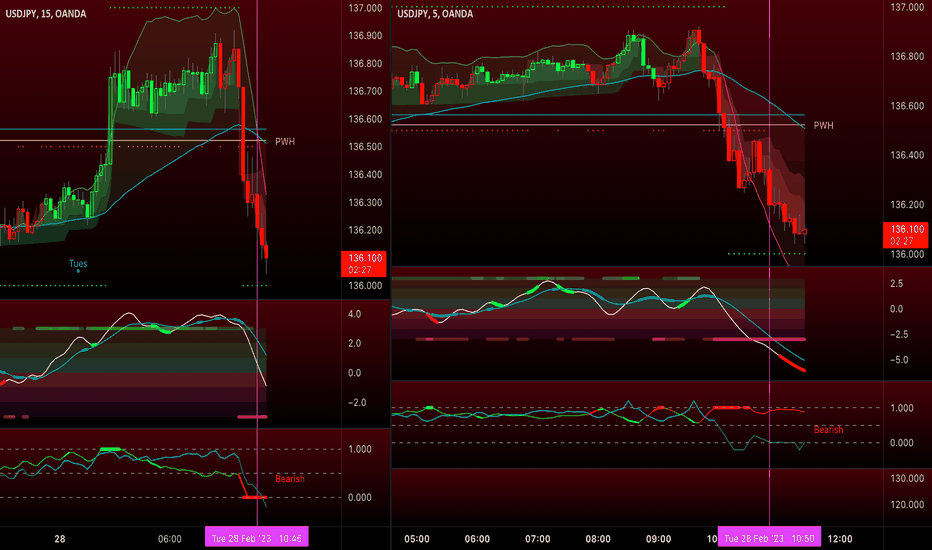The height and width of the screenshot is (550, 932).
Task: Click 137.000 on the 5-minute chart price scale
Action: [907, 7]
